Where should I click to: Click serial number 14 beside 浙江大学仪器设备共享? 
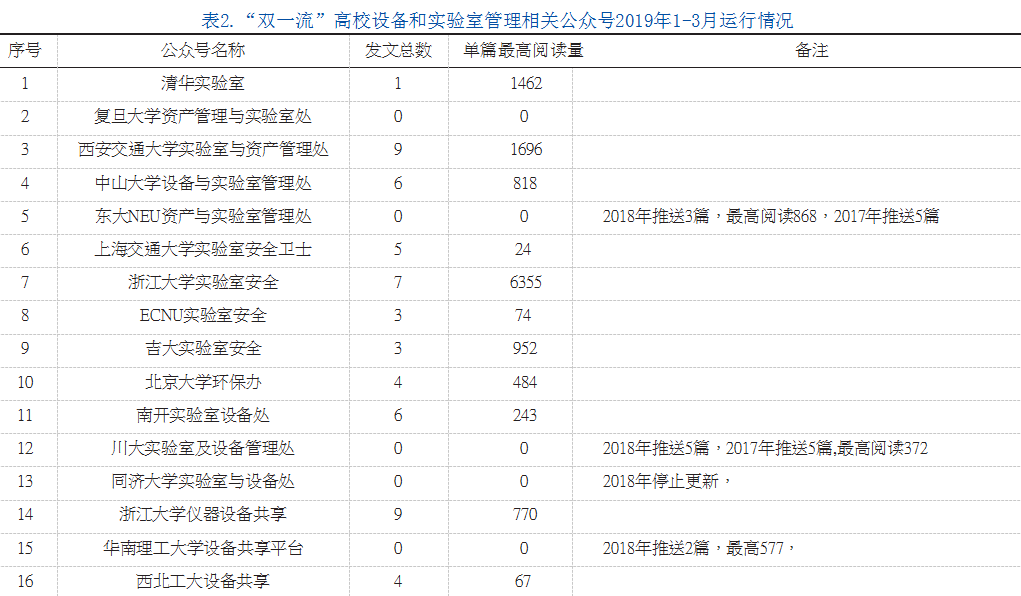tap(25, 515)
